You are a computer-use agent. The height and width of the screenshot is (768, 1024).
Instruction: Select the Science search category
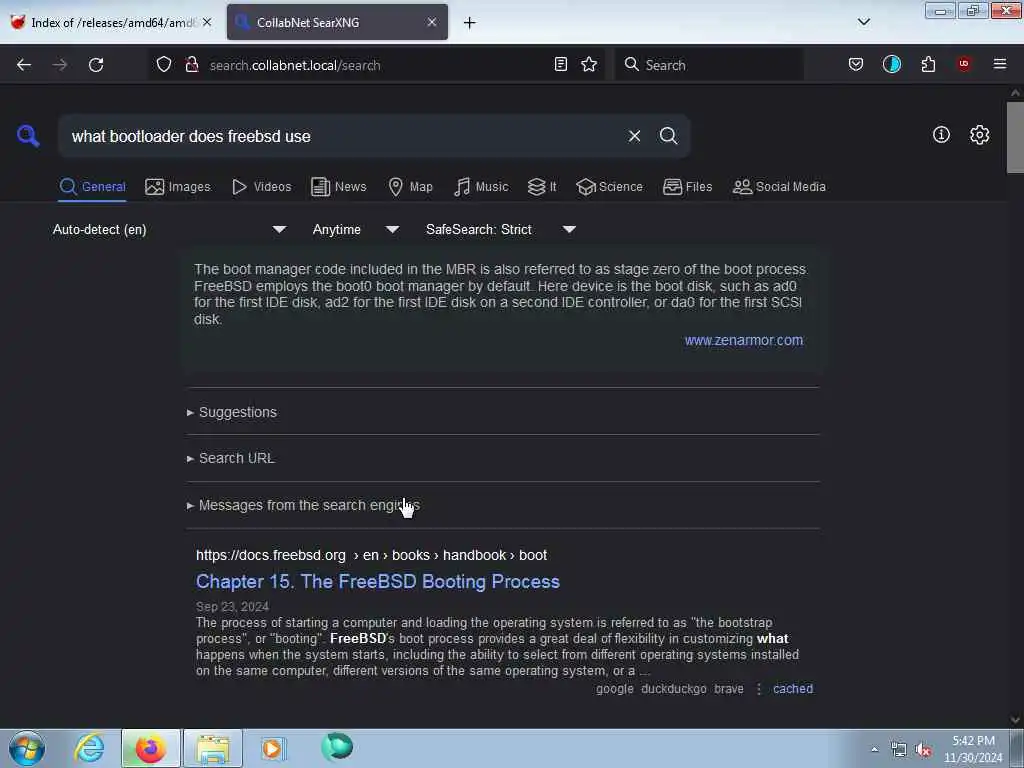[610, 187]
